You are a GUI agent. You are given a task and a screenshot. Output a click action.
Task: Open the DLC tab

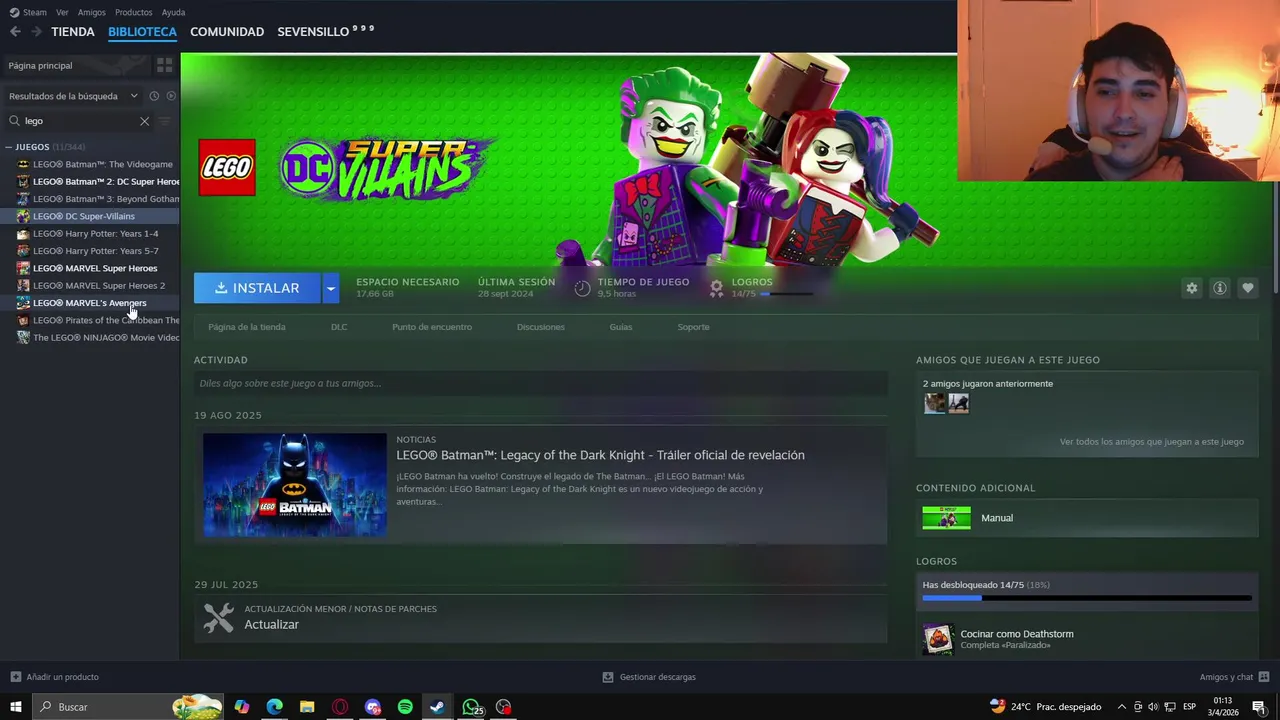(339, 327)
